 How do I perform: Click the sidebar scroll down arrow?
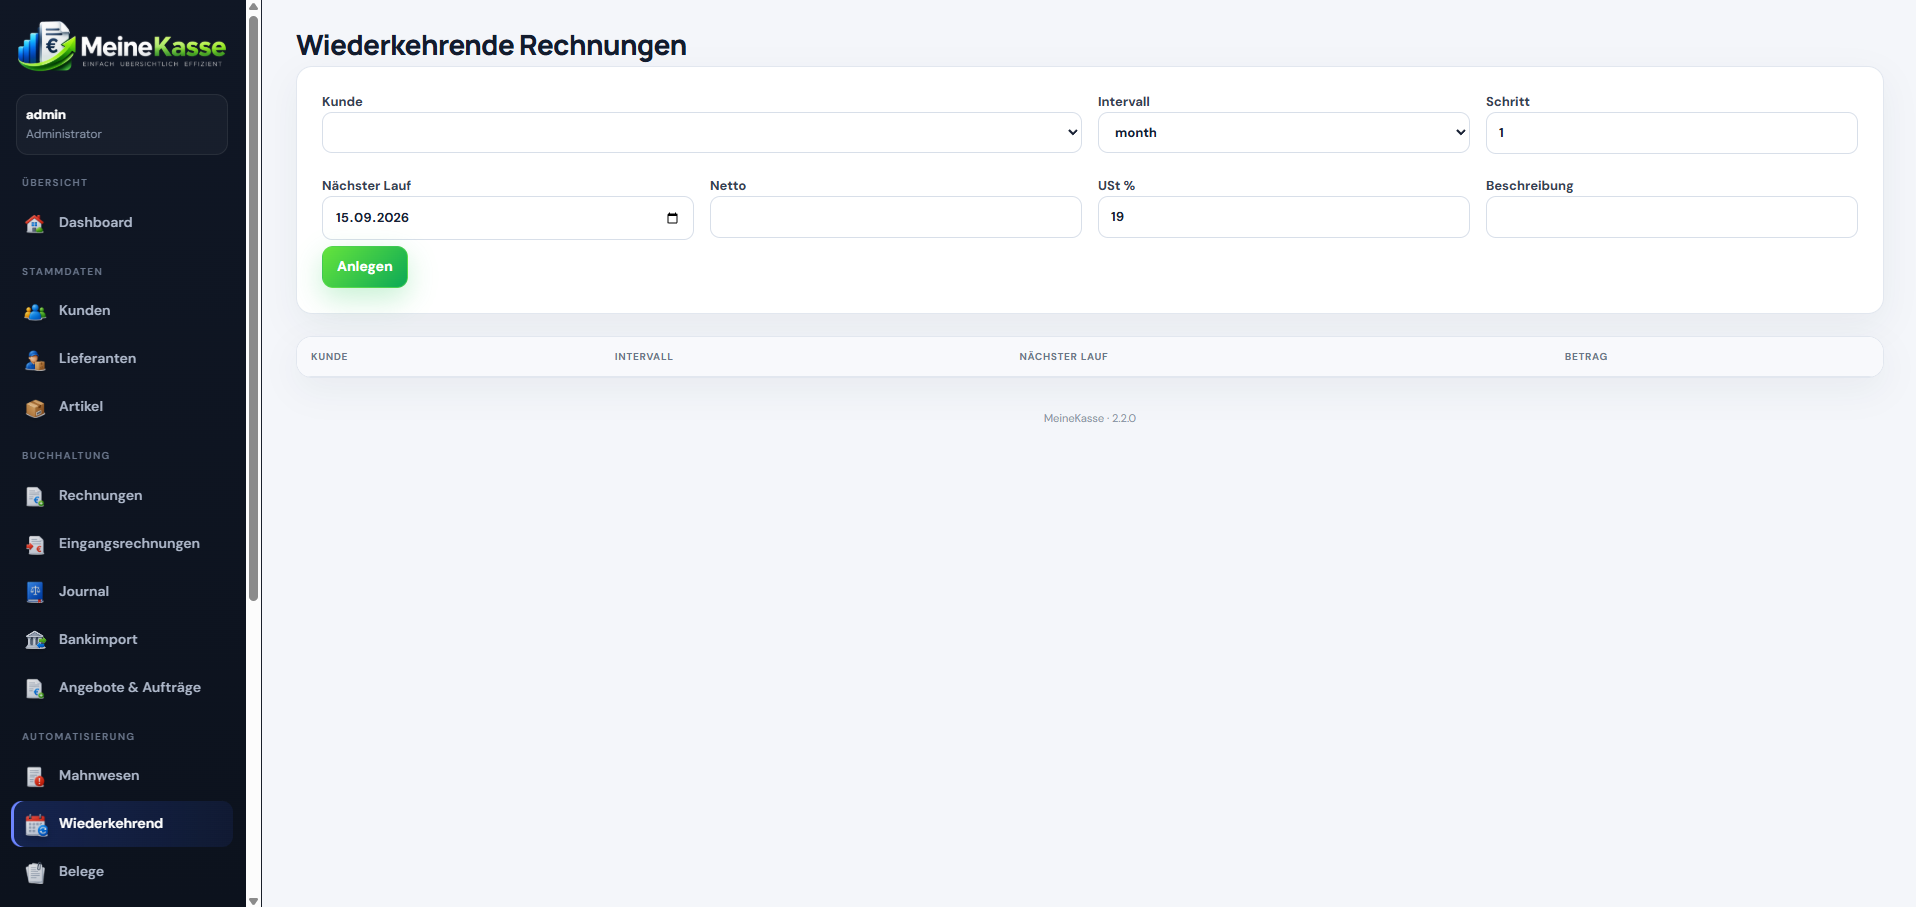pyautogui.click(x=254, y=900)
